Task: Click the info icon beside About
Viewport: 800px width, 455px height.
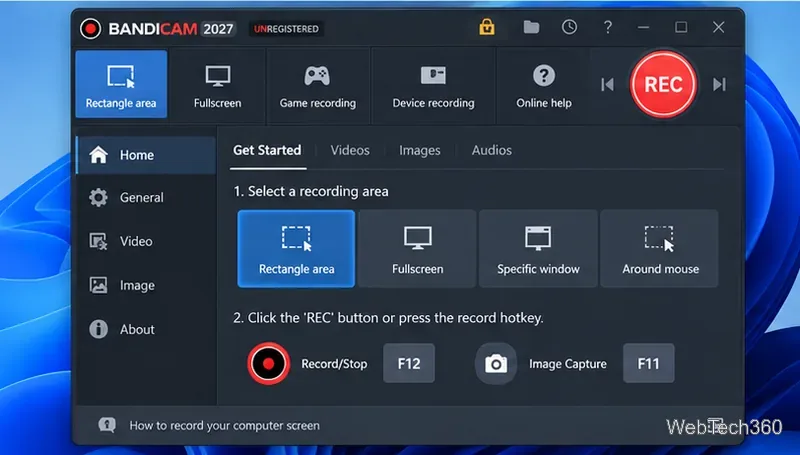Action: point(98,329)
